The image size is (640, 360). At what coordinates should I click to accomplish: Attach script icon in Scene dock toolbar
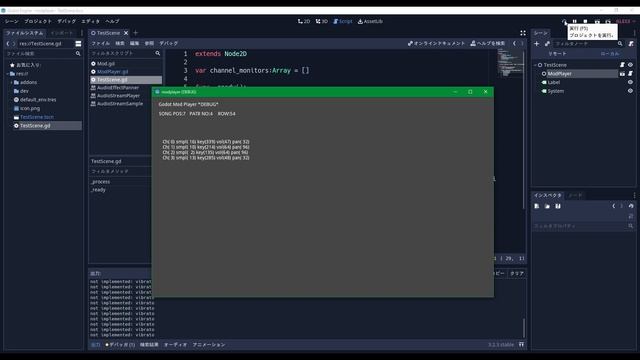631,44
